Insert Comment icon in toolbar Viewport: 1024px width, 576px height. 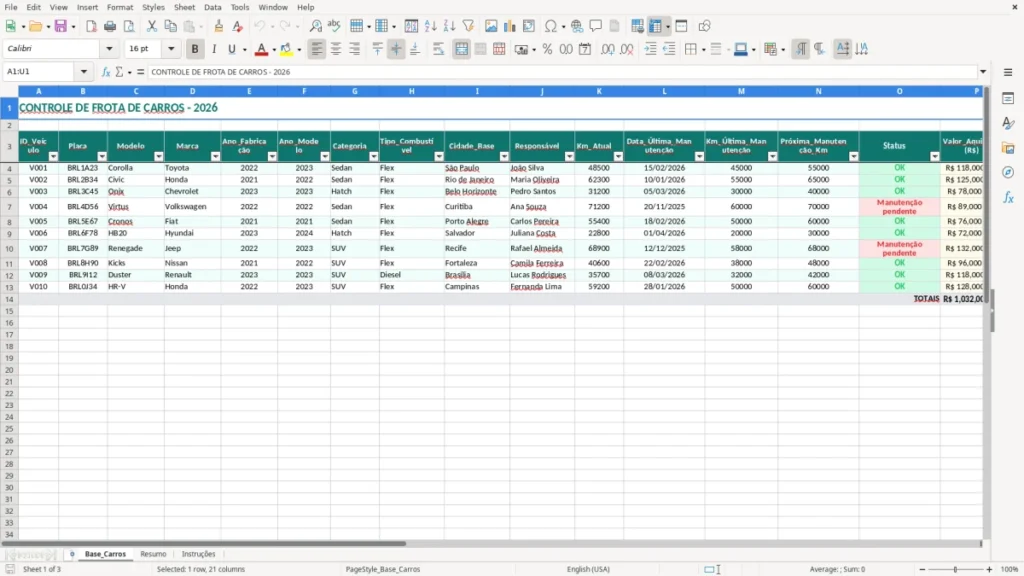point(596,26)
